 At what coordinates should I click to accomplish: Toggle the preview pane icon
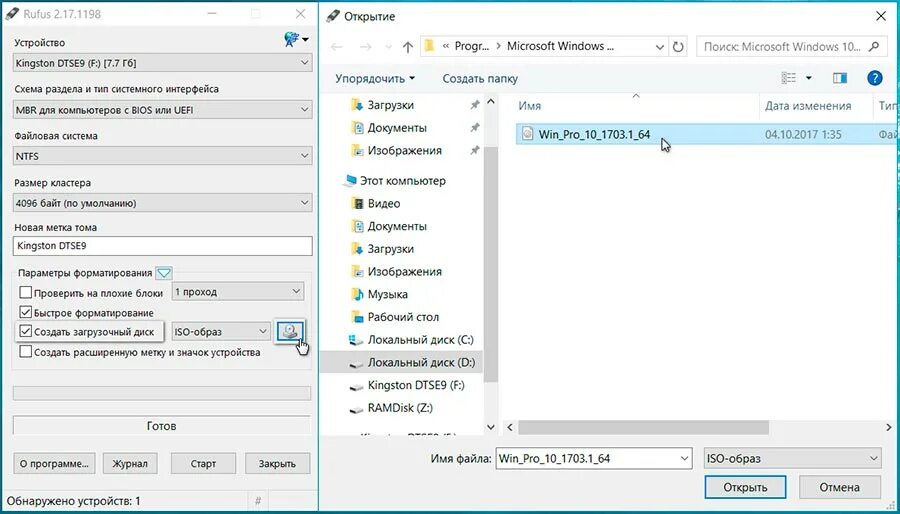coord(840,78)
